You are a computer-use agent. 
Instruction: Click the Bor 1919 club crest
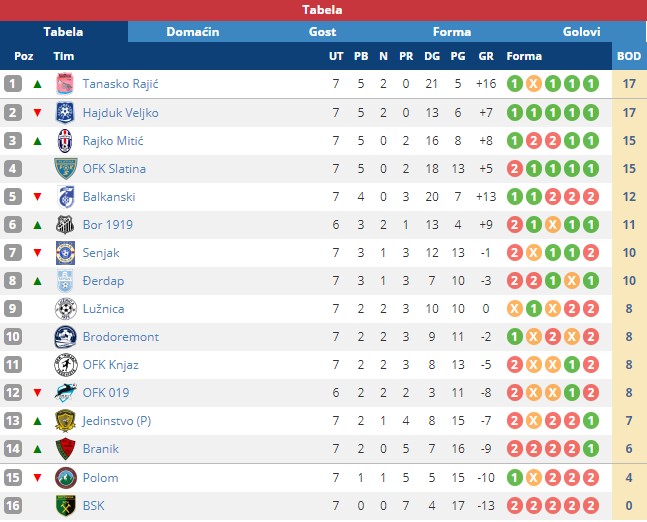click(65, 224)
